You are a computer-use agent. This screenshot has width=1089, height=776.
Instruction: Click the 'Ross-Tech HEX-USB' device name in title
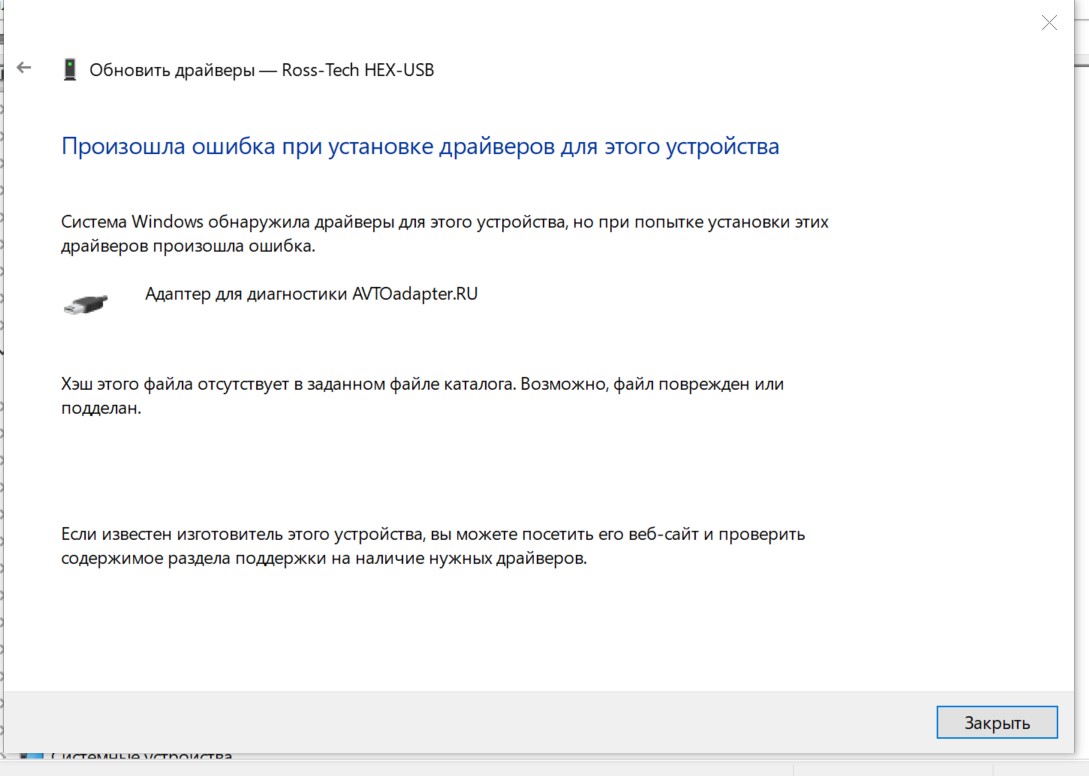click(x=360, y=70)
